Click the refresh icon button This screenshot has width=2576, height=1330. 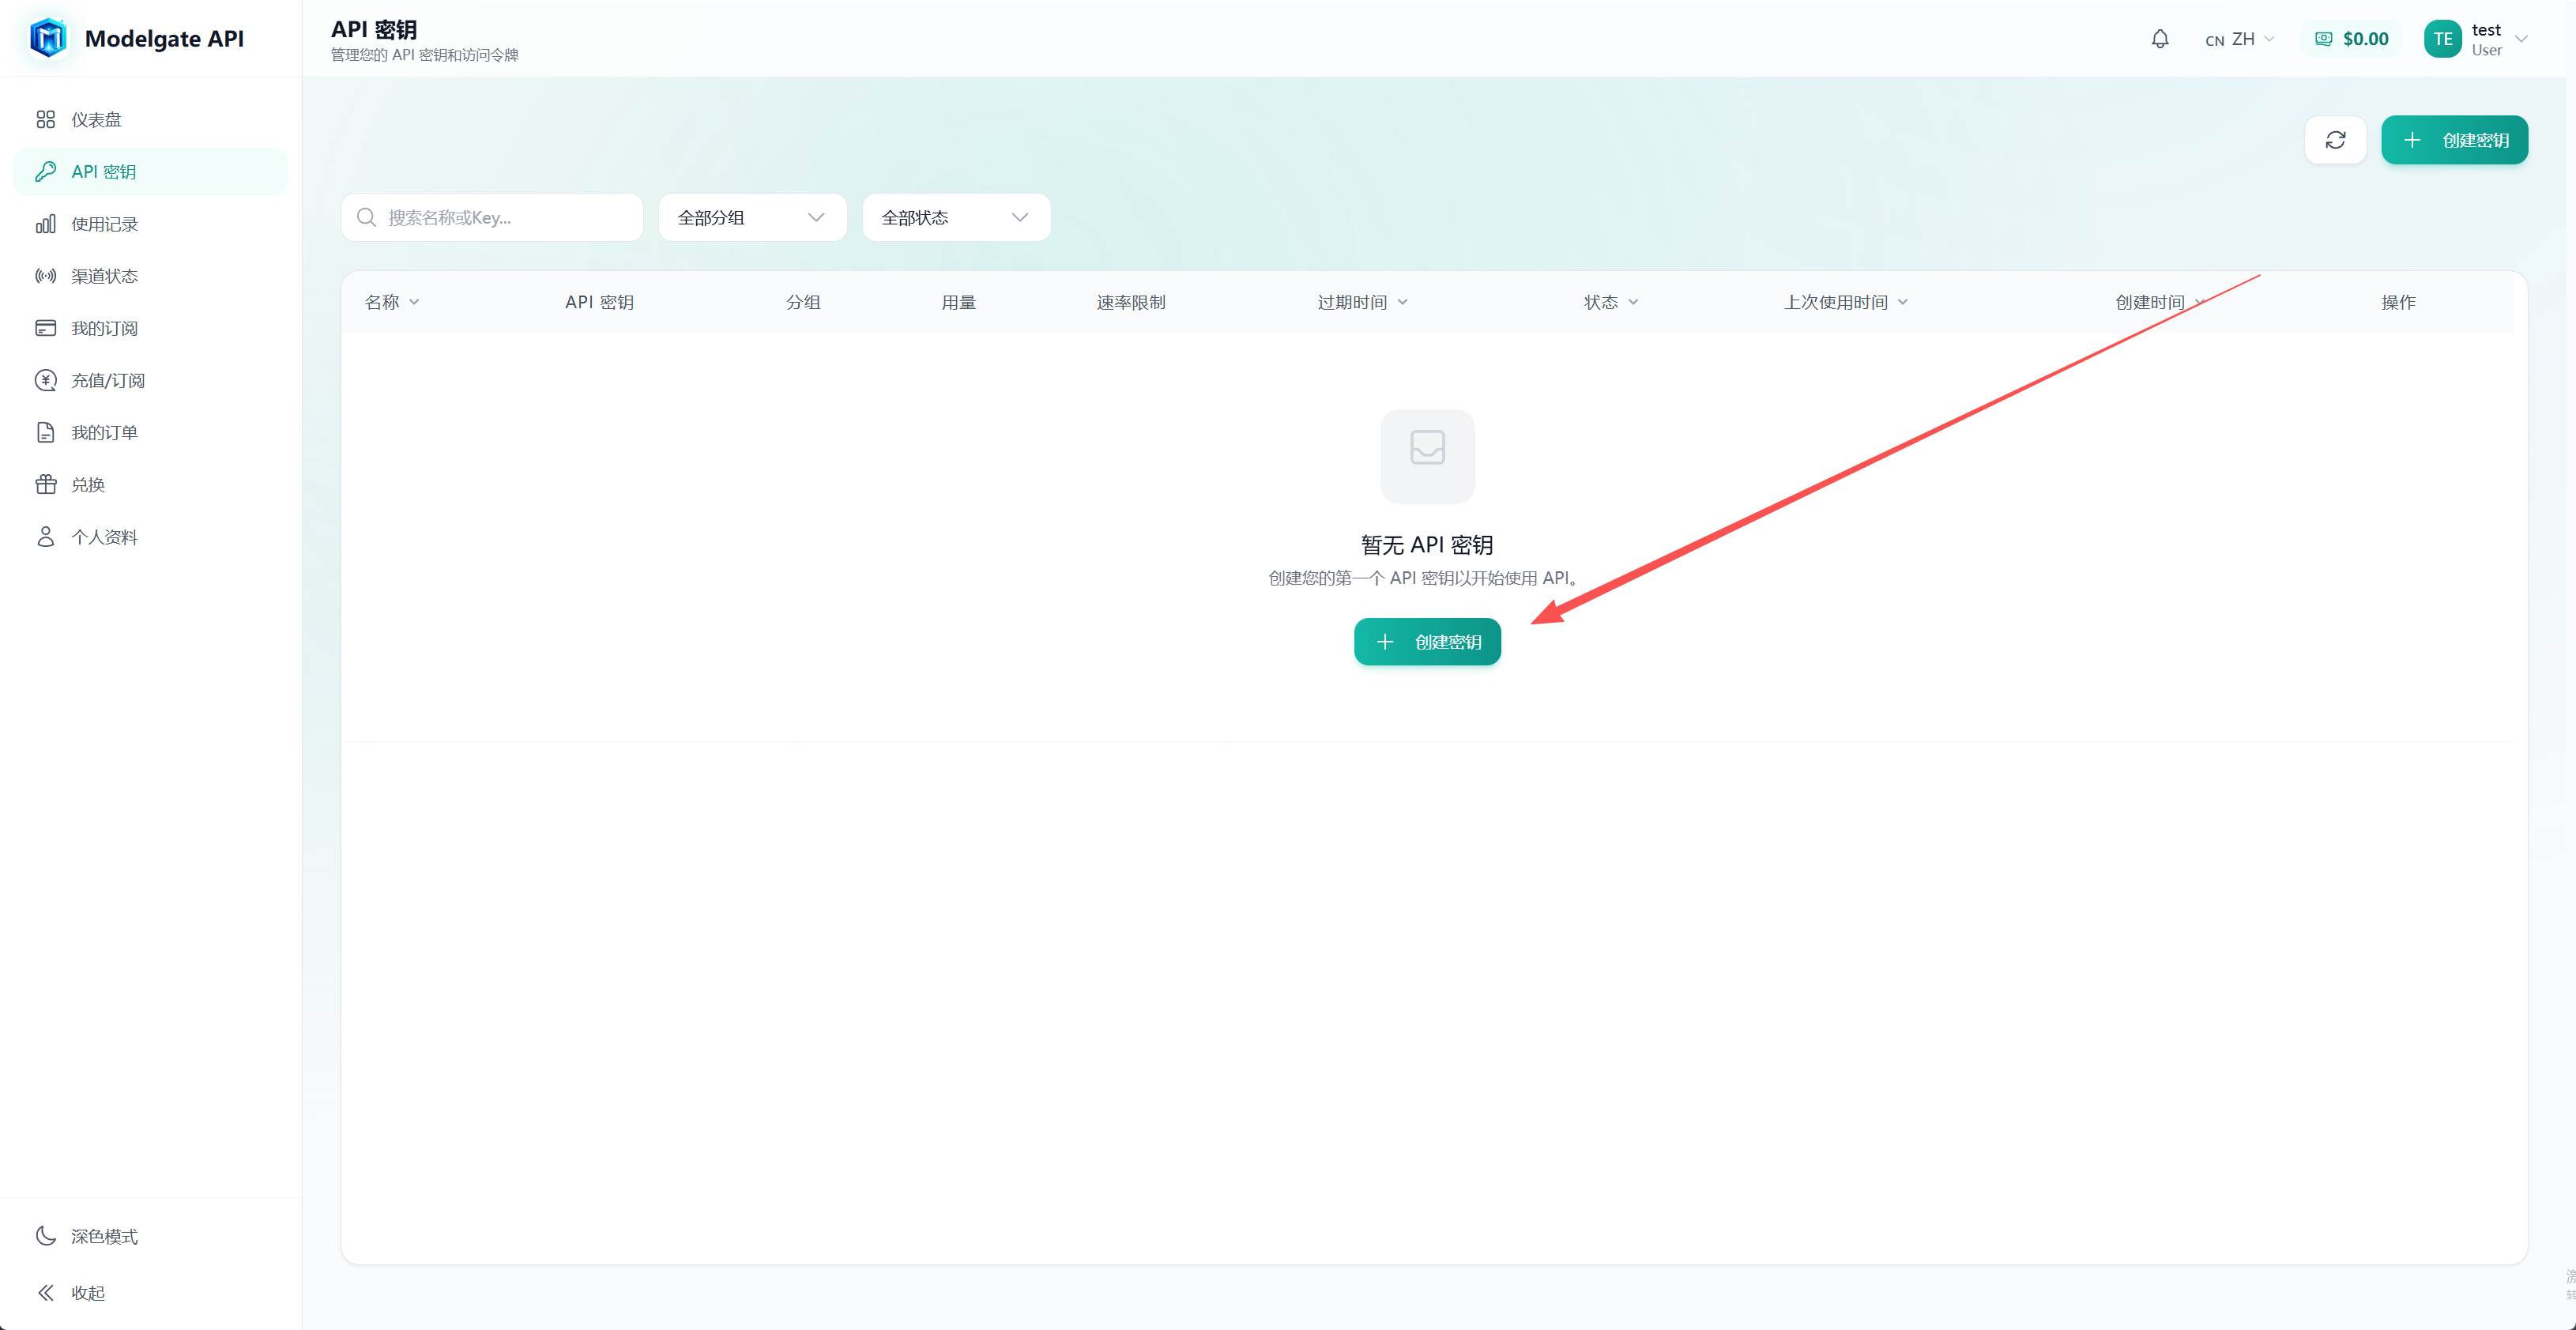pos(2335,140)
